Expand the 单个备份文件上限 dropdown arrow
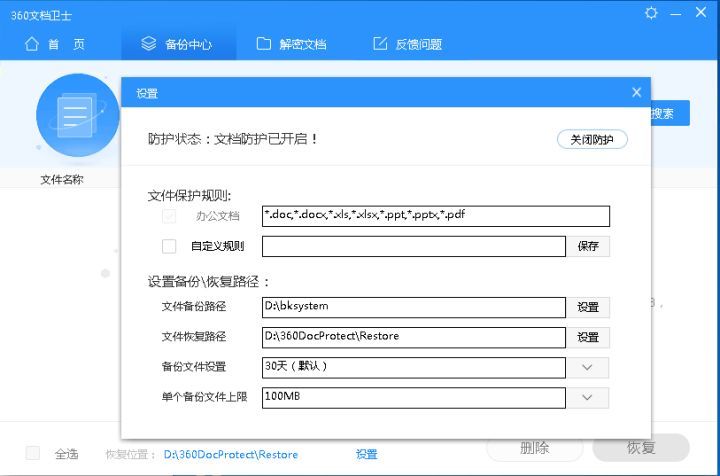 [588, 398]
